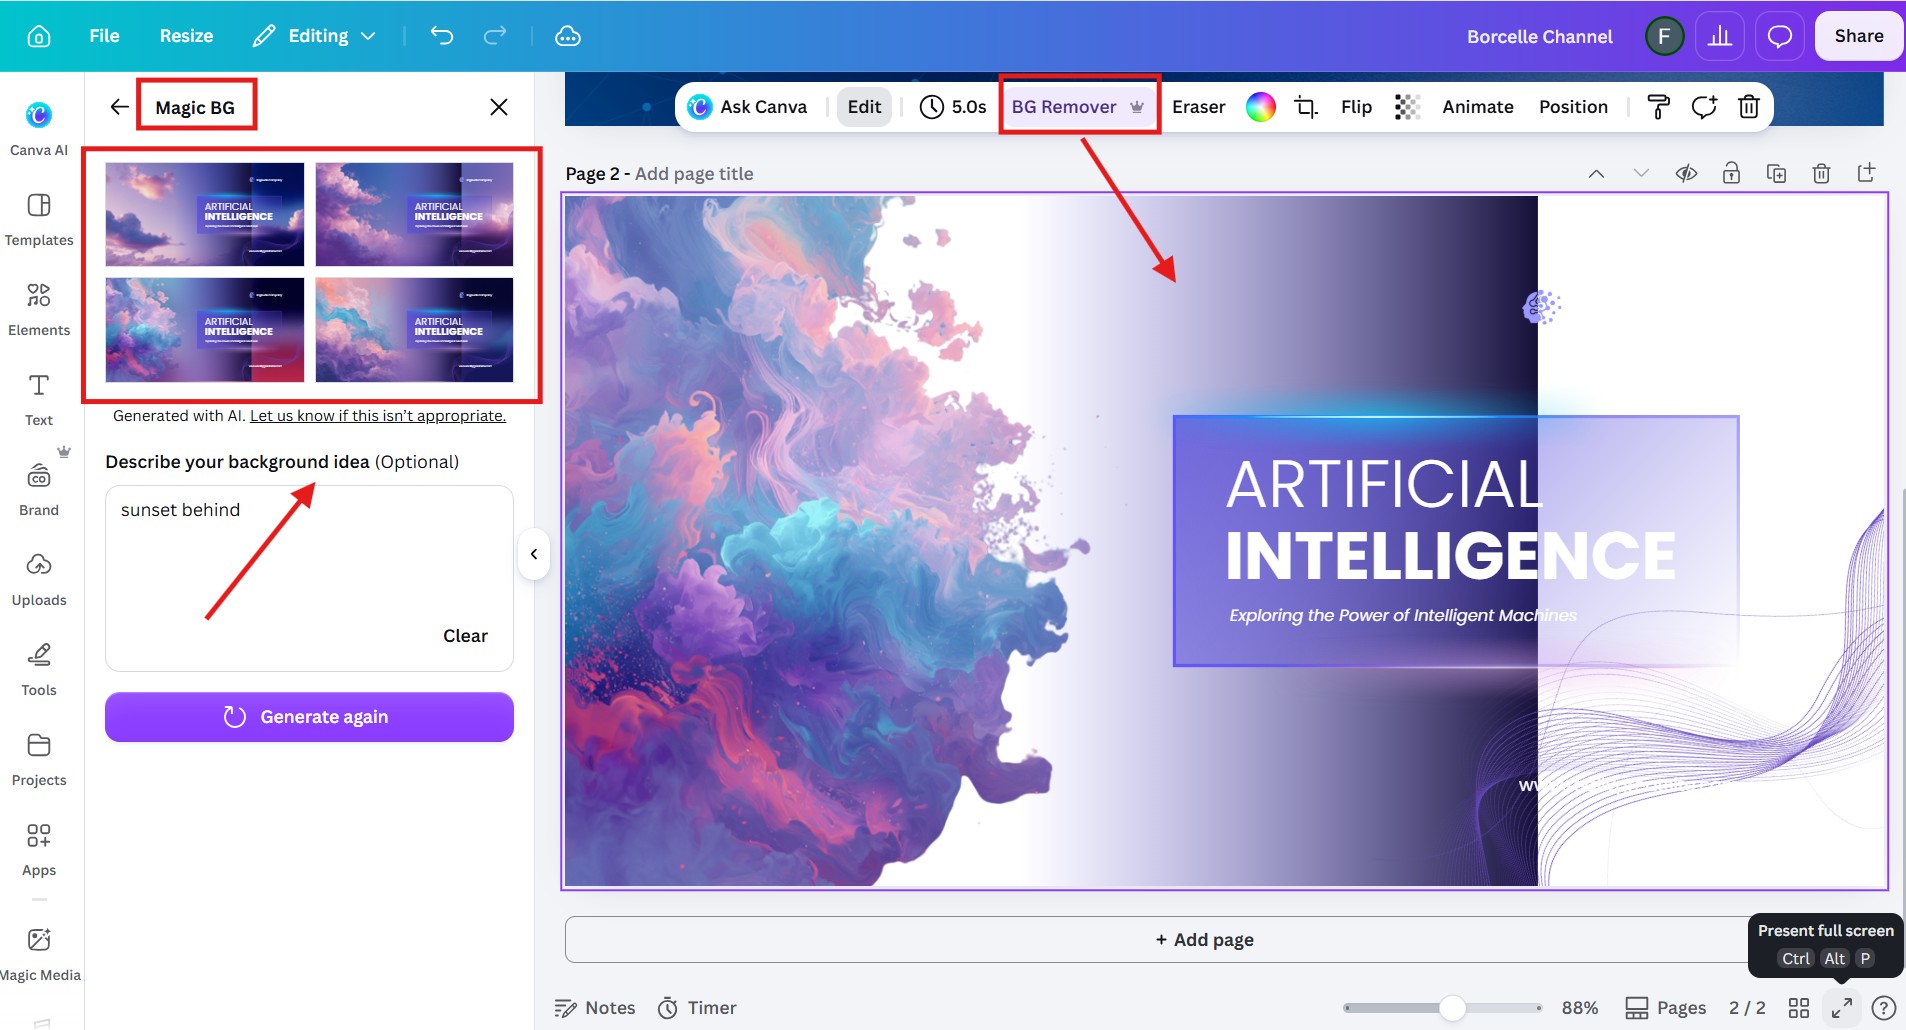Click the F user avatar
Screen dimensions: 1906x1030
point(1664,36)
